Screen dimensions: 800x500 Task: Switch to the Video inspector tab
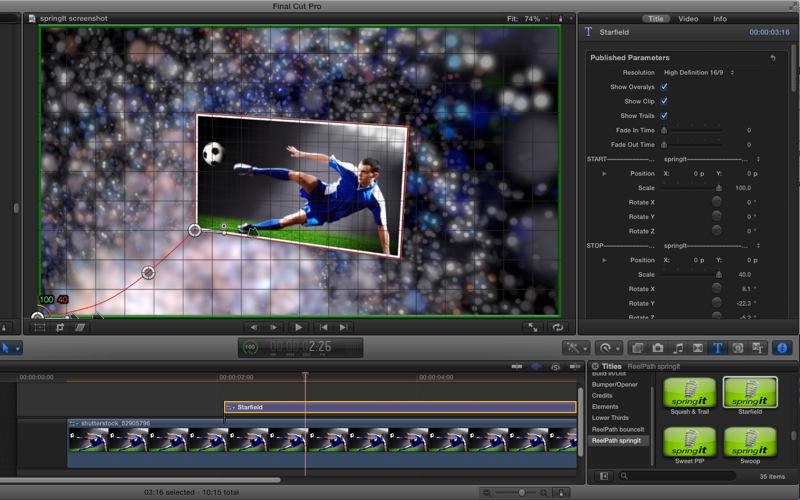coord(688,19)
